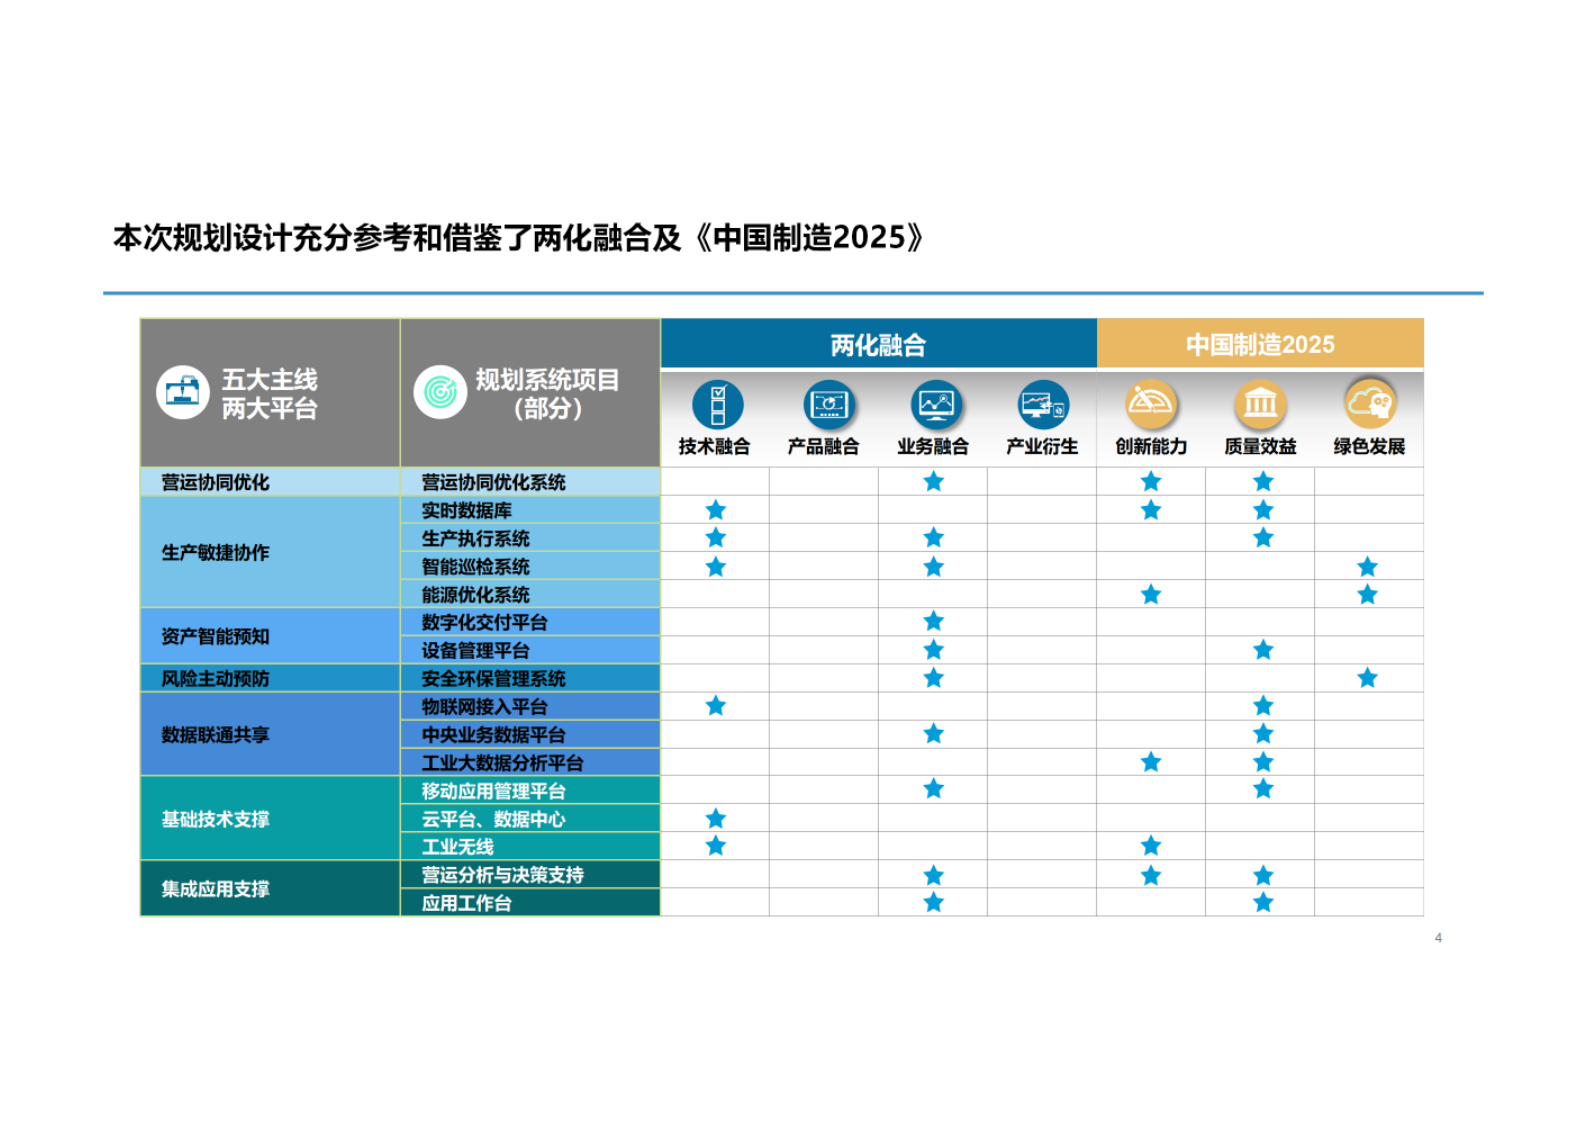
Task: Select the 绿色发展 cloud icon
Action: pos(1369,403)
